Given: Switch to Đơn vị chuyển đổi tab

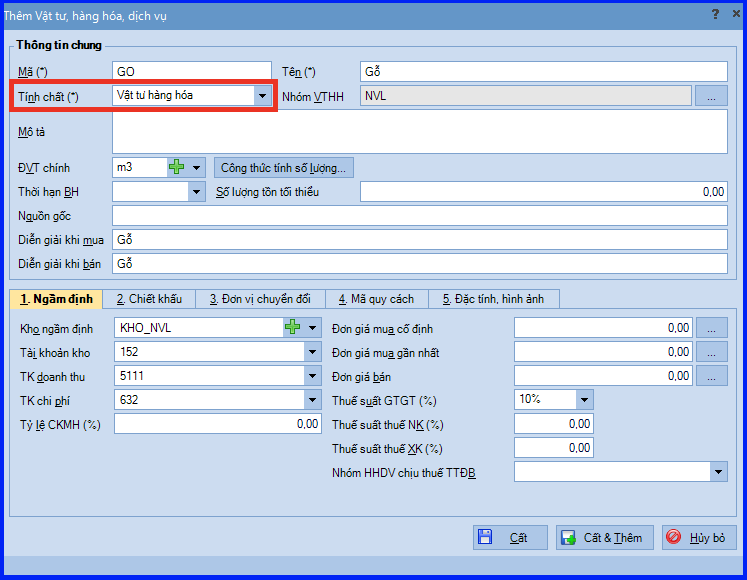Looking at the screenshot, I should [260, 299].
